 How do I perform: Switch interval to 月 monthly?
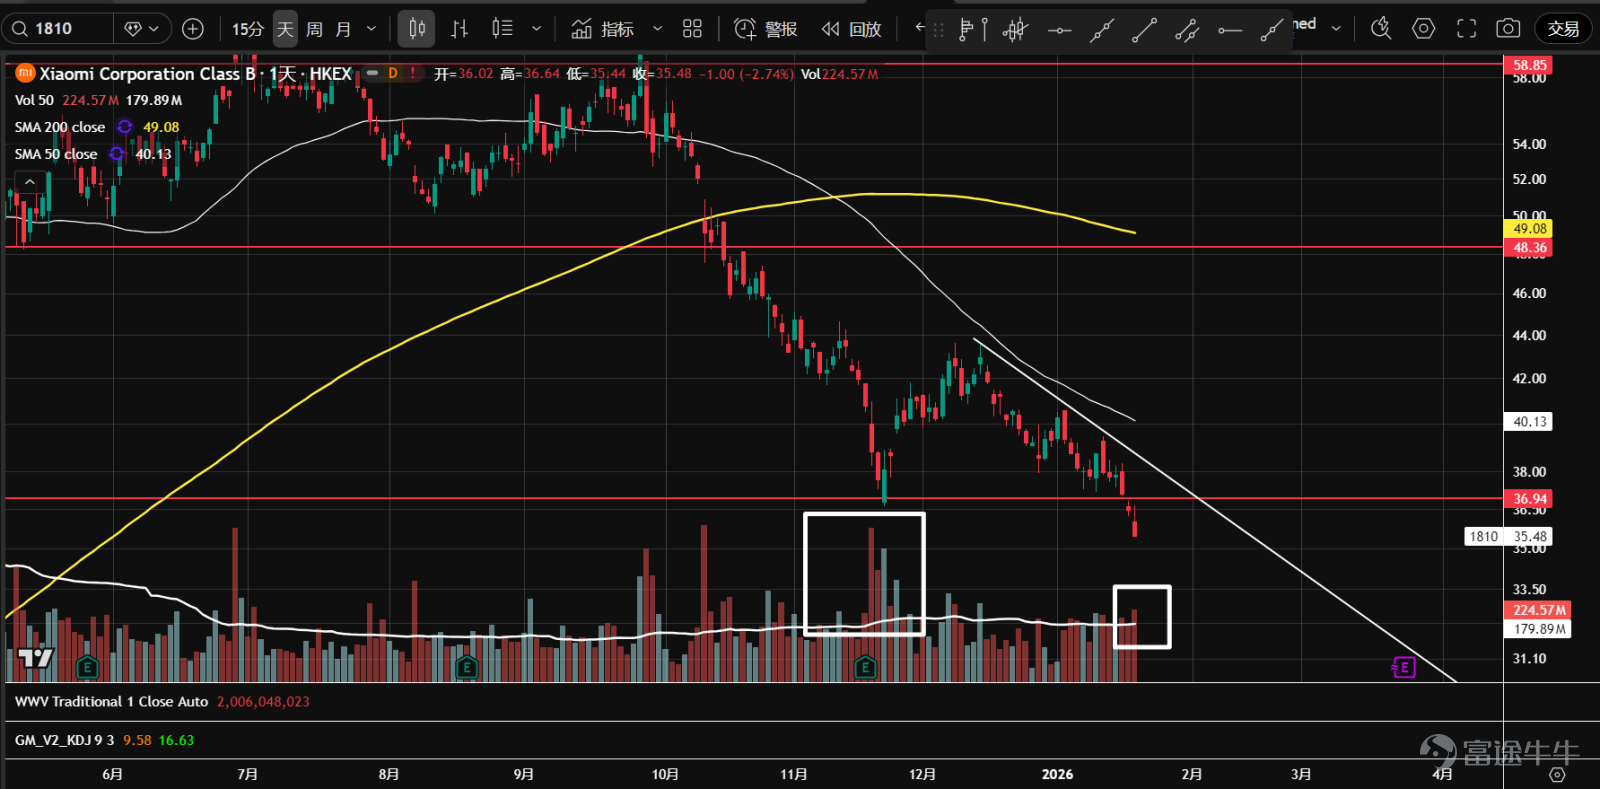pyautogui.click(x=343, y=29)
